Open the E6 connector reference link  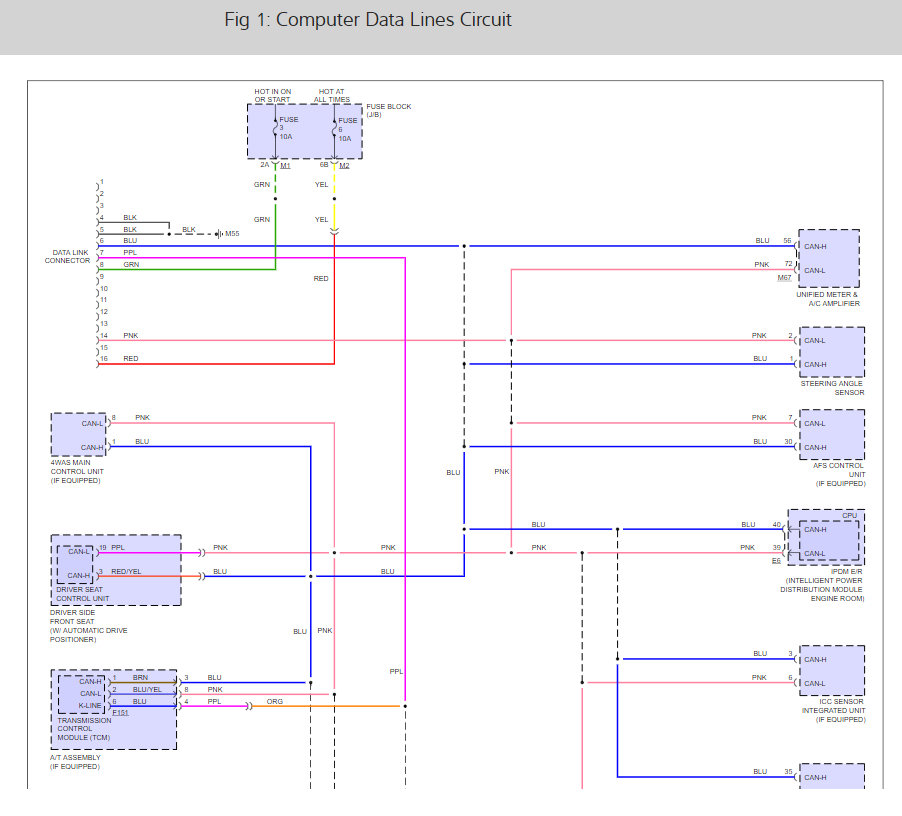pyautogui.click(x=776, y=561)
